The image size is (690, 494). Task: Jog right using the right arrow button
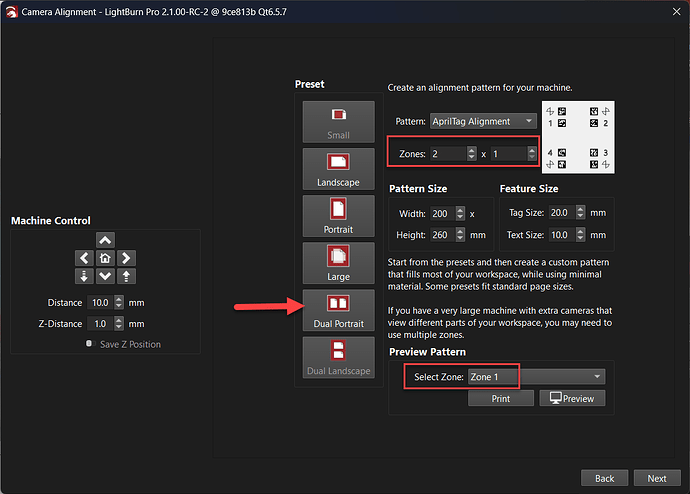124,258
